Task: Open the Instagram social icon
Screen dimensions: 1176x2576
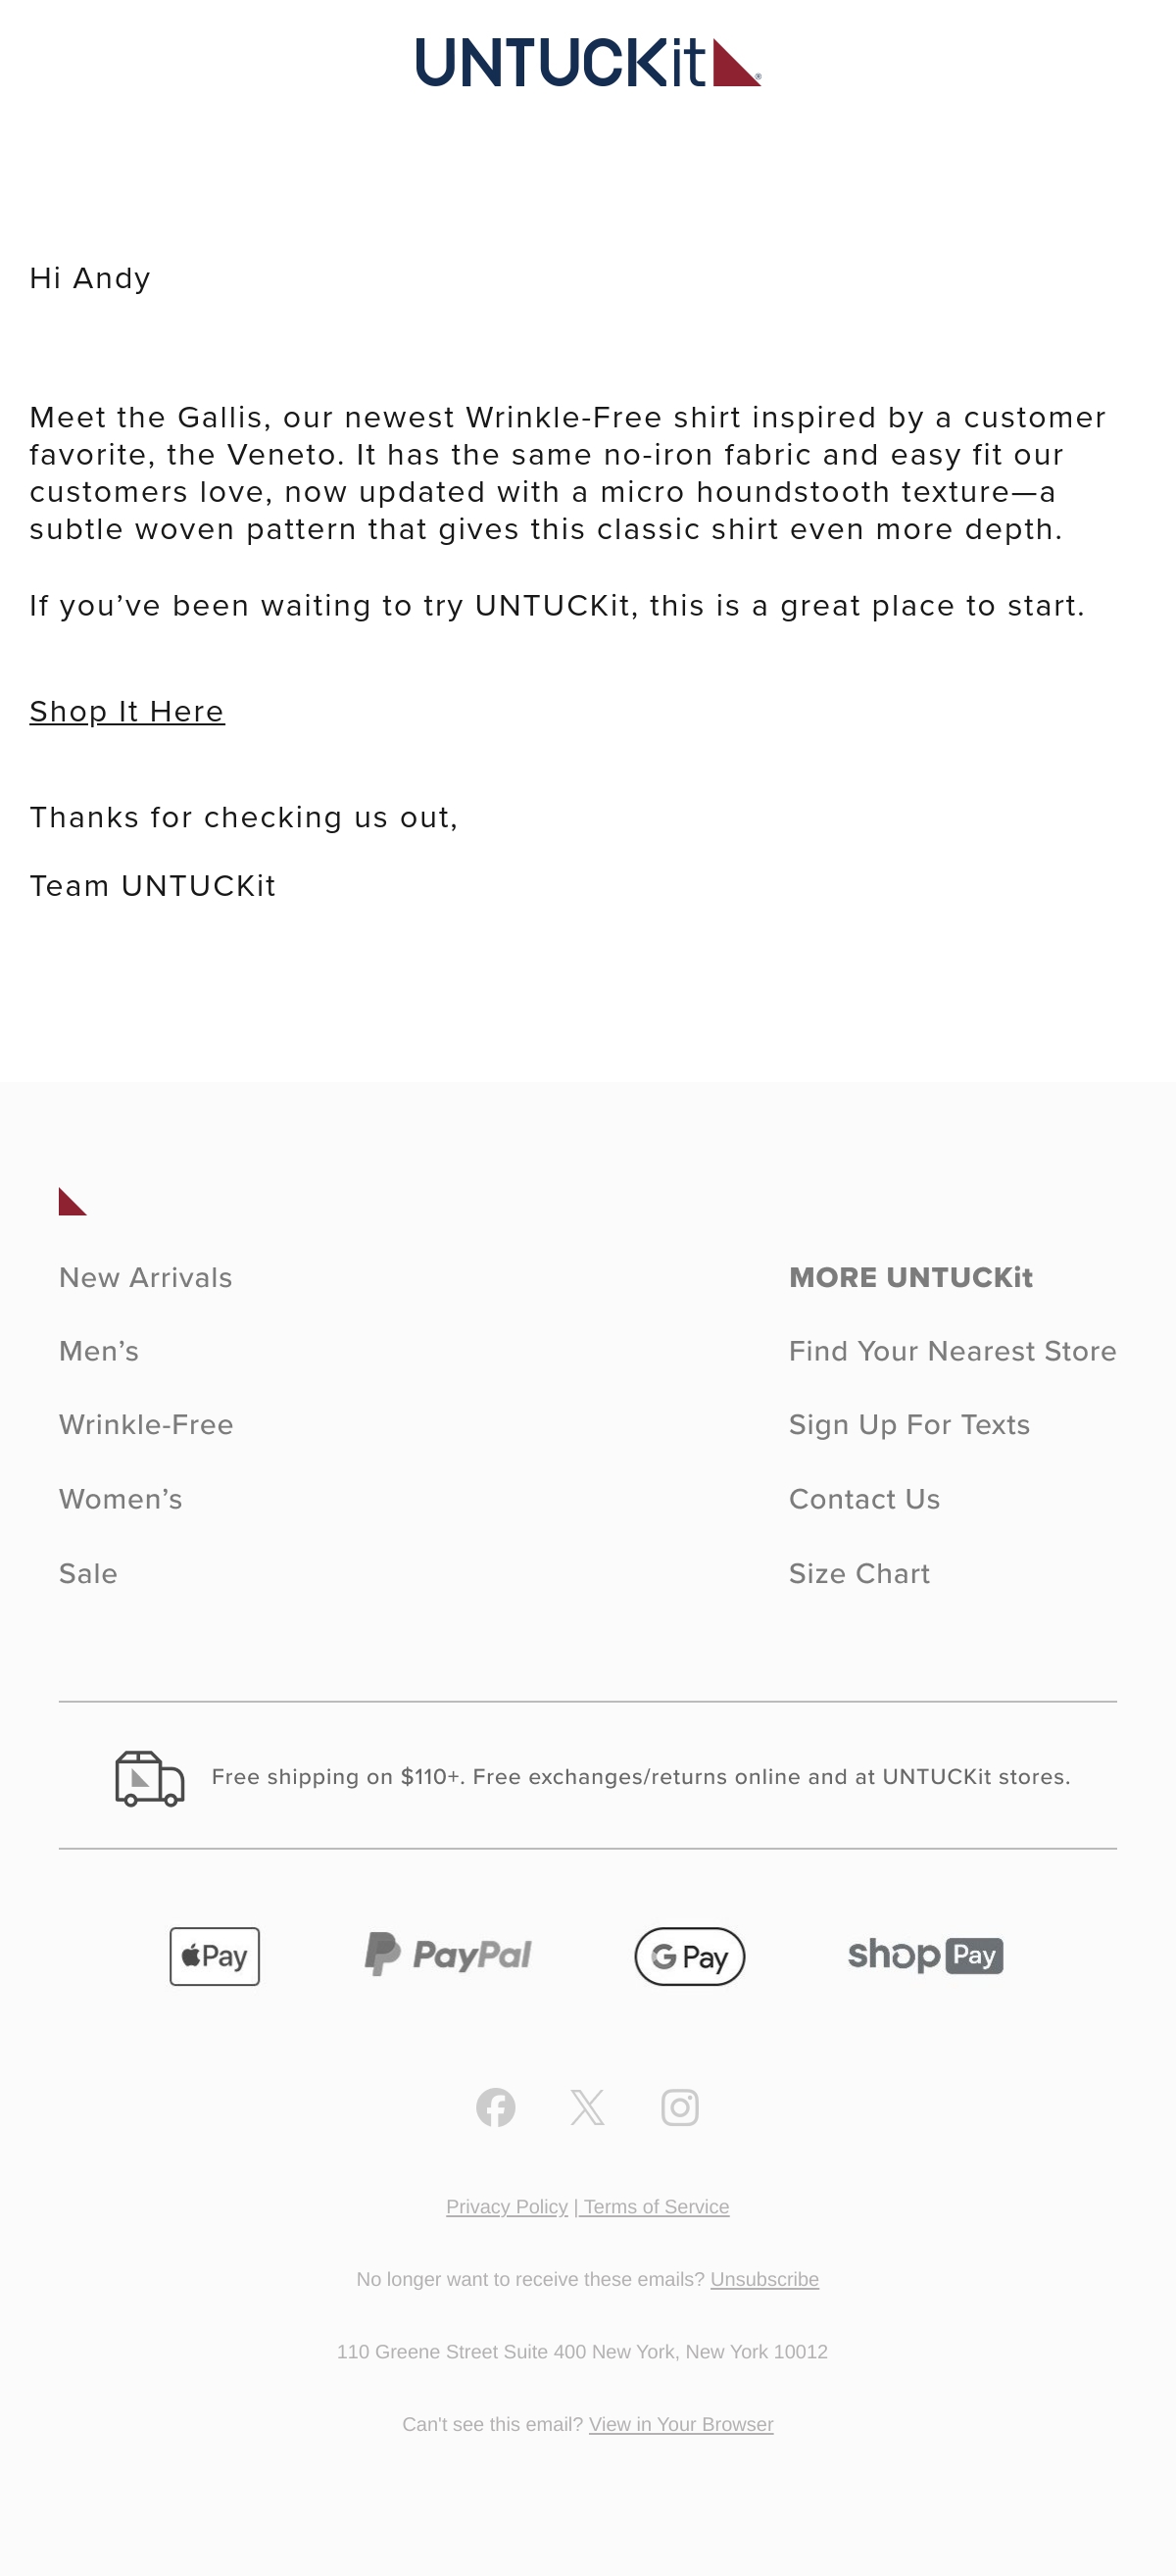Action: 680,2107
